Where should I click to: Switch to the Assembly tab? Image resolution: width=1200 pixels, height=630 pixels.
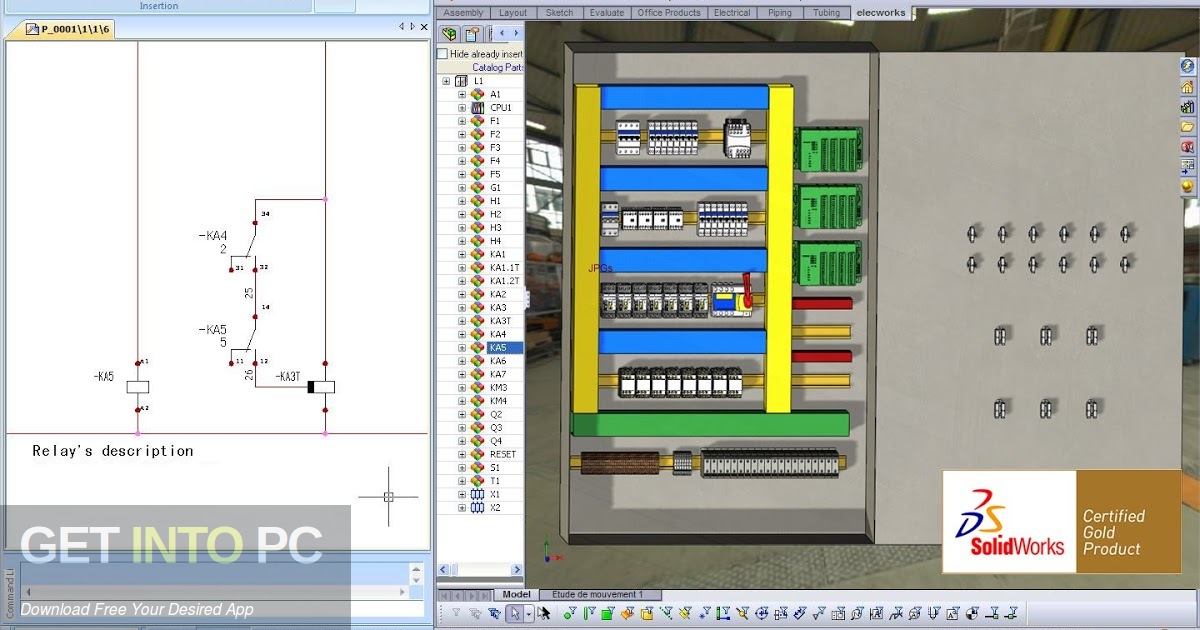(465, 13)
